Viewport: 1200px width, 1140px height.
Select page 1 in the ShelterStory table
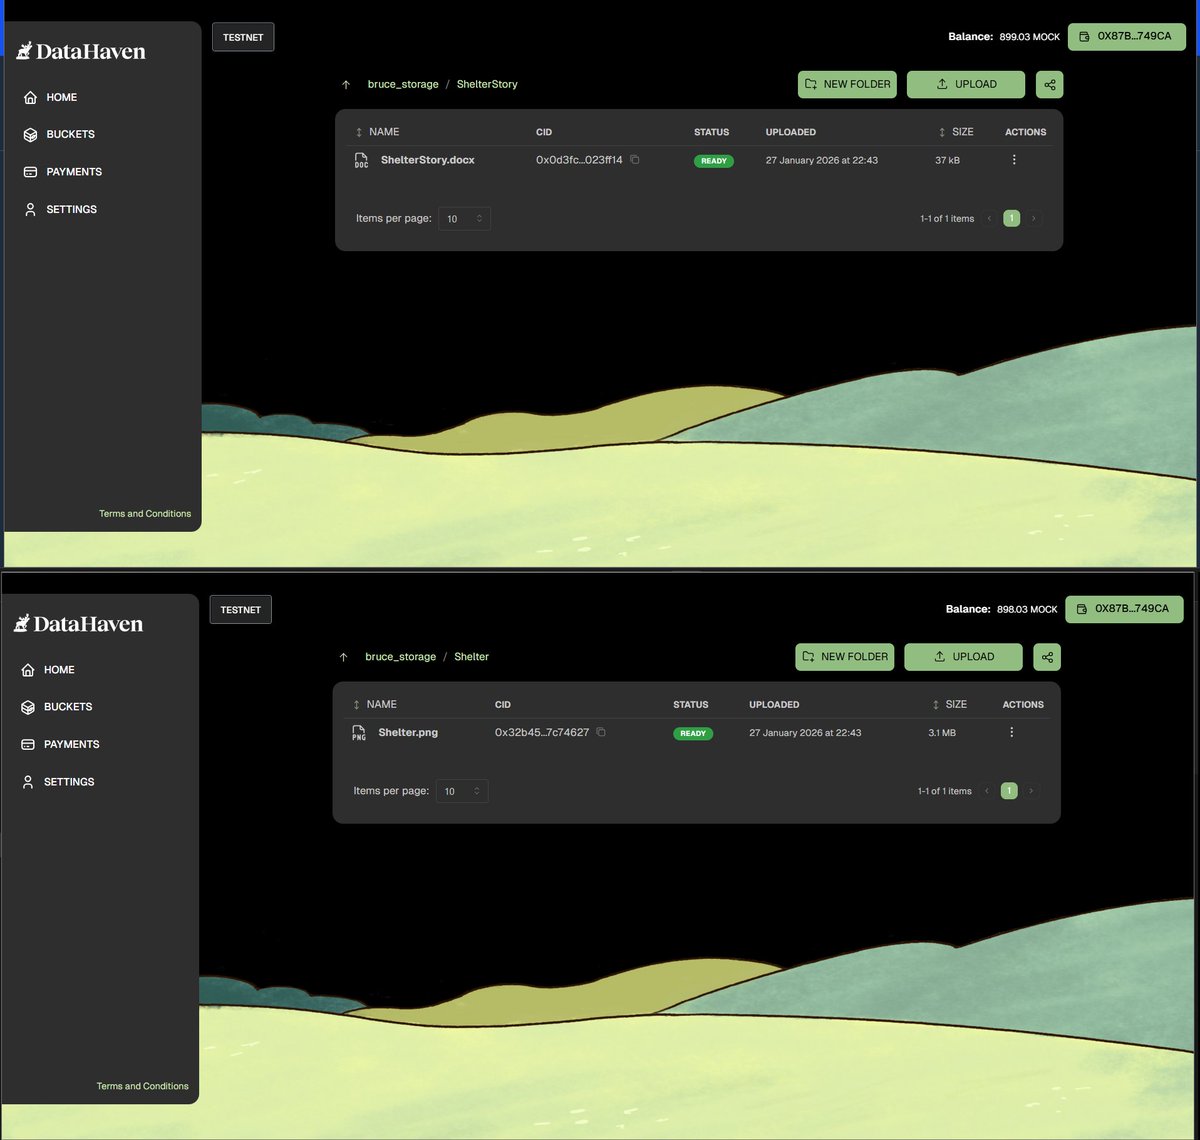coord(1012,218)
